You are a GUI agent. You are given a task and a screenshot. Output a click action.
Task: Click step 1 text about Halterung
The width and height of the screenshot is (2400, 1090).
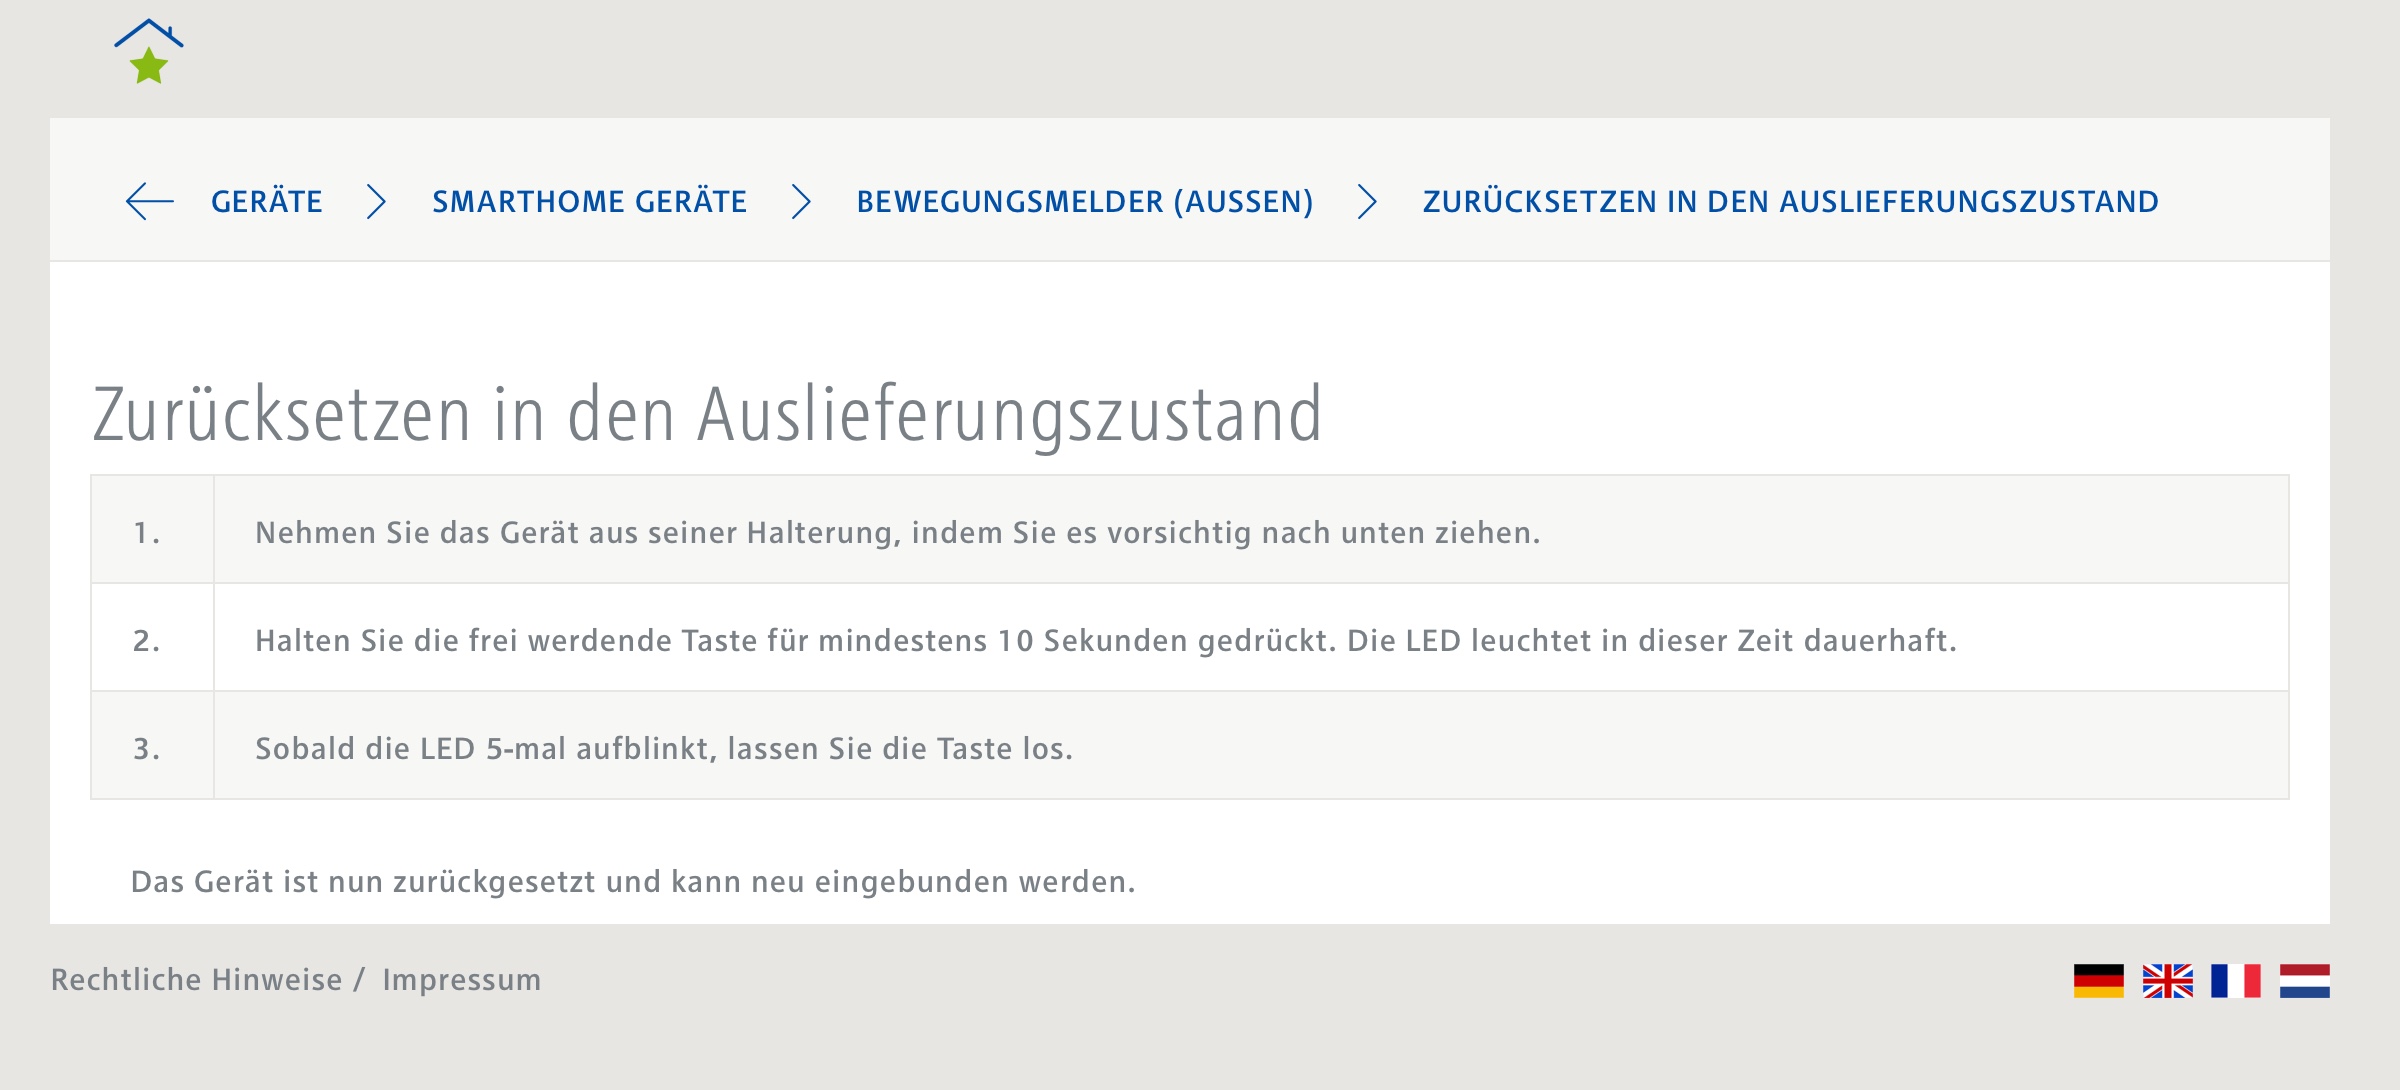pyautogui.click(x=897, y=533)
